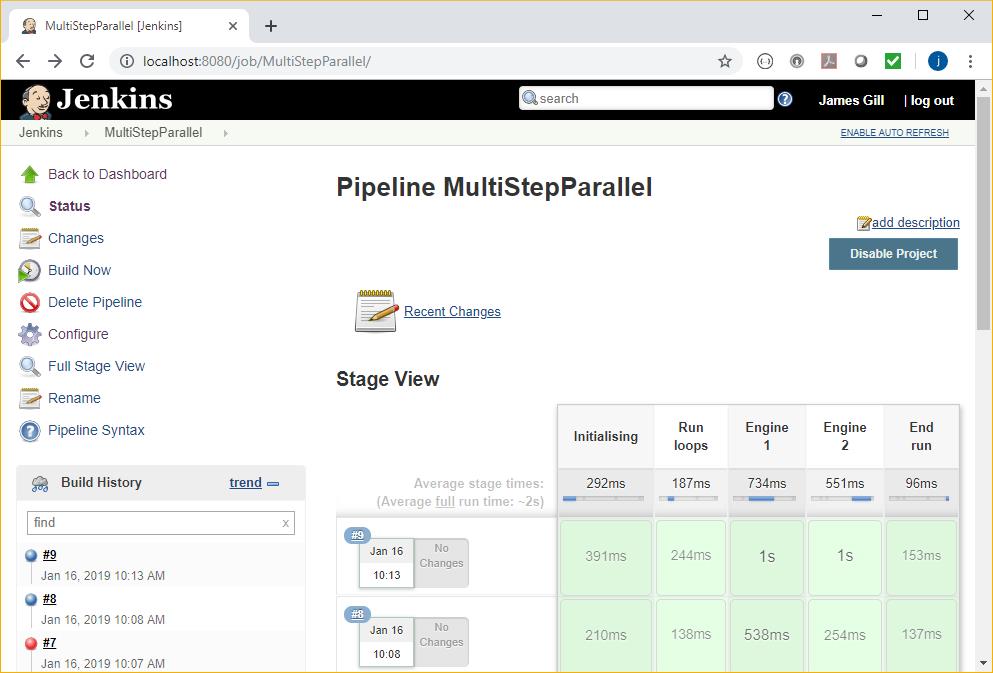The image size is (993, 673).
Task: Click the Build Now clock icon
Action: tap(29, 270)
